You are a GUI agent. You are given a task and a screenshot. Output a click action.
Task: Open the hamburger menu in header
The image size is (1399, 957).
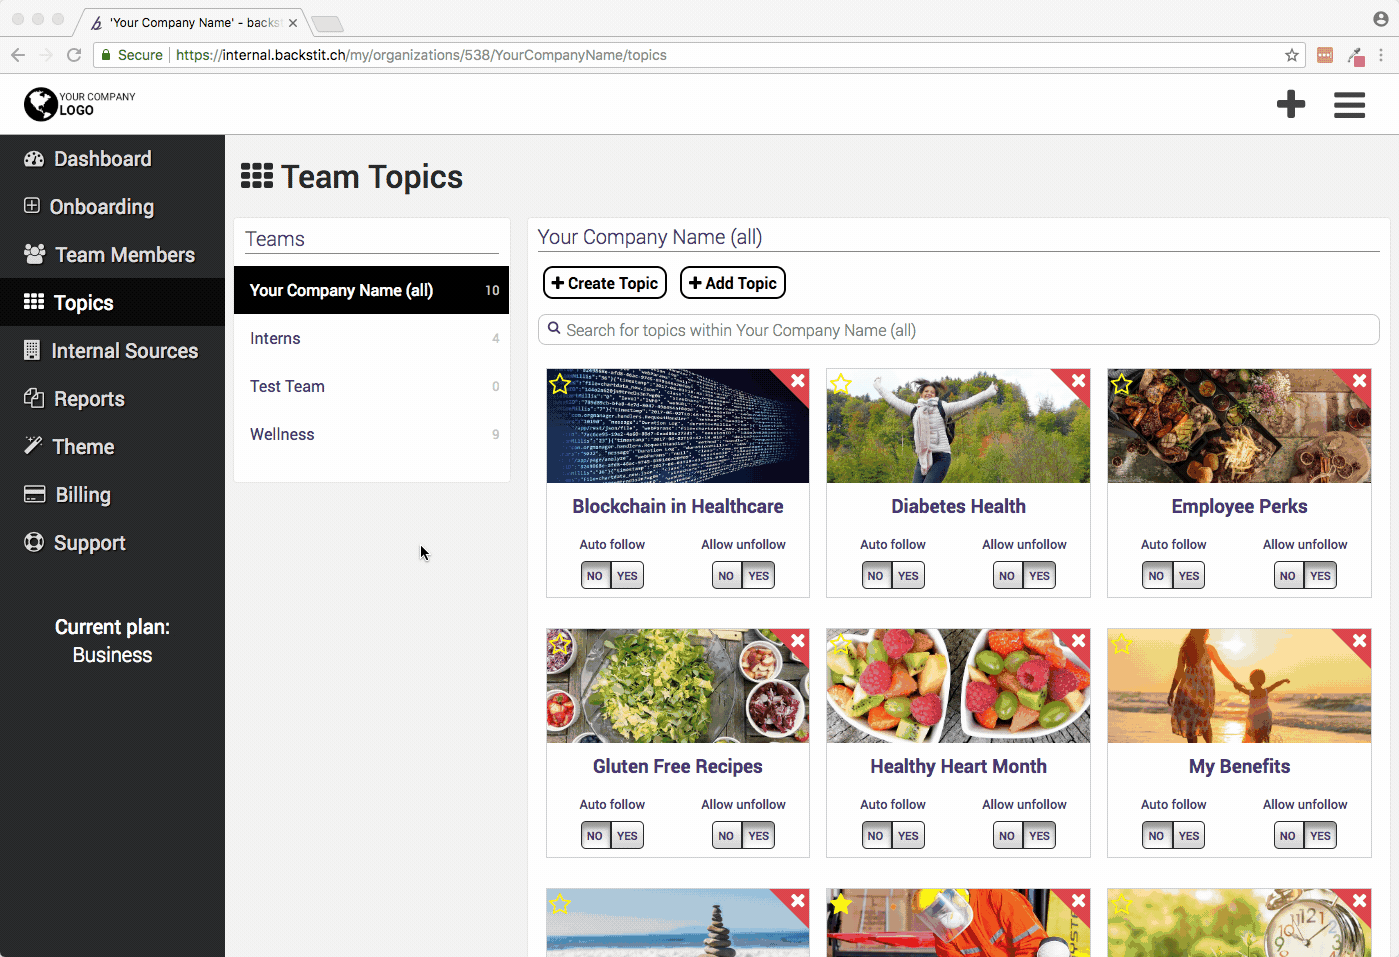tap(1349, 105)
